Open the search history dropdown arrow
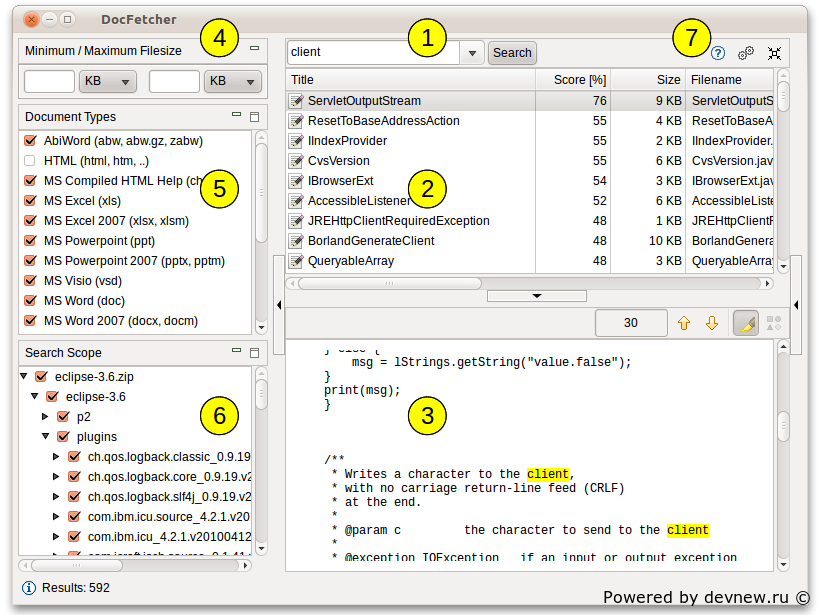Image resolution: width=821 pixels, height=616 pixels. pyautogui.click(x=473, y=53)
